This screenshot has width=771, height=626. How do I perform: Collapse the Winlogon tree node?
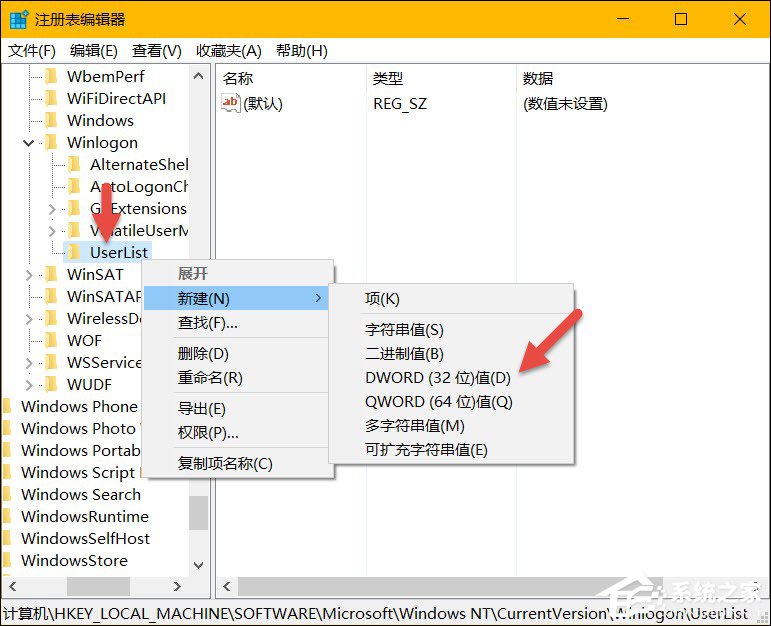tap(29, 143)
